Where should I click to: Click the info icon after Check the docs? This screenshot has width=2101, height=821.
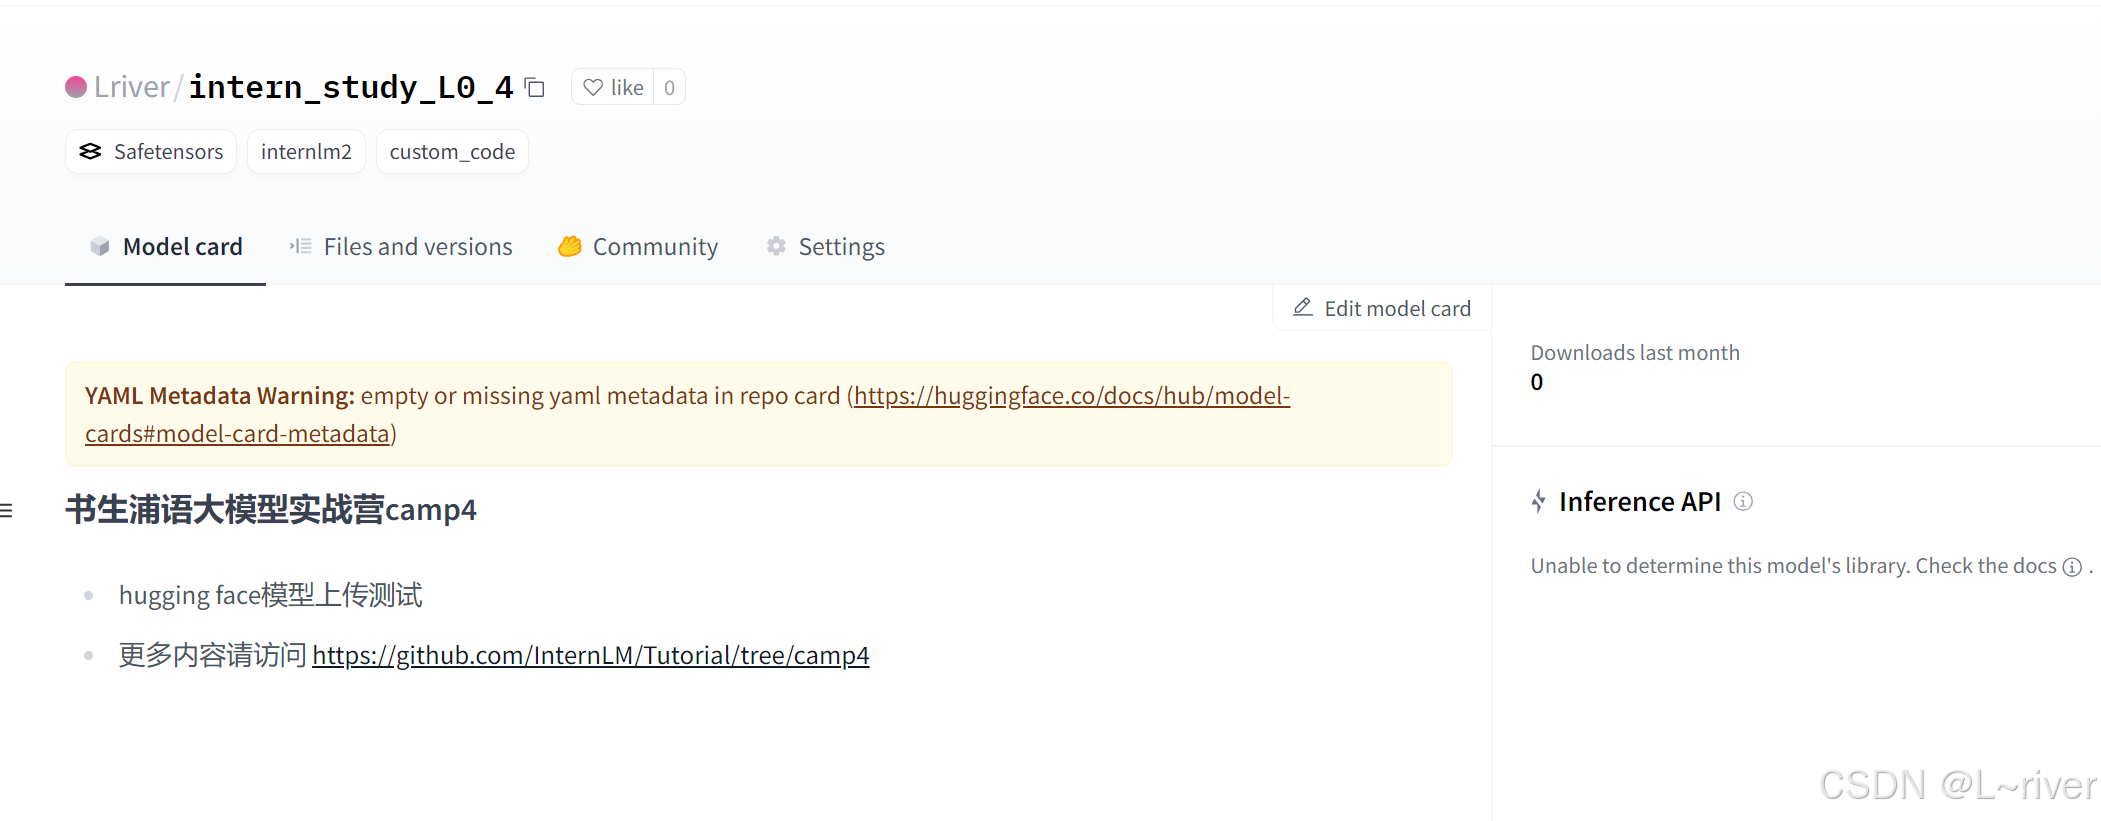coord(2072,567)
